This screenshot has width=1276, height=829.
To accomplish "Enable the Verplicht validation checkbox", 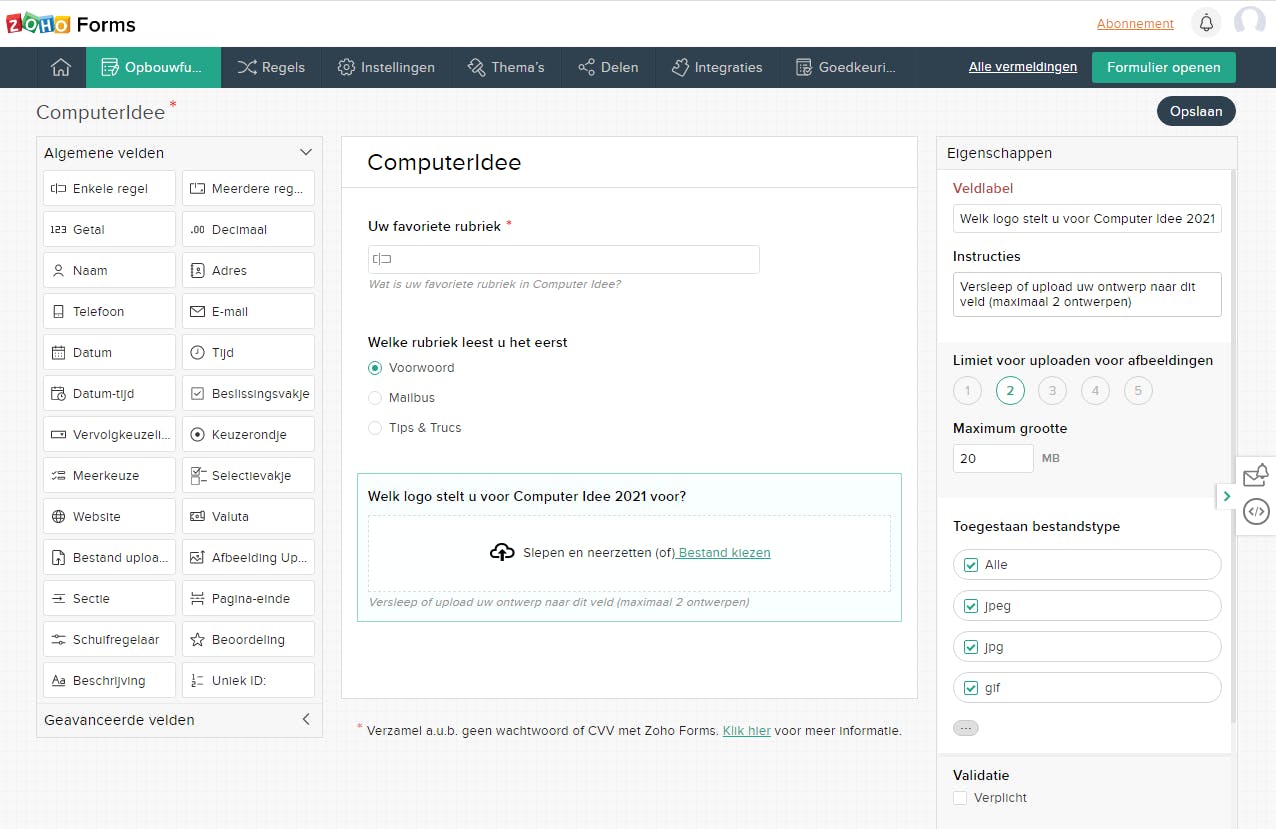I will point(960,798).
